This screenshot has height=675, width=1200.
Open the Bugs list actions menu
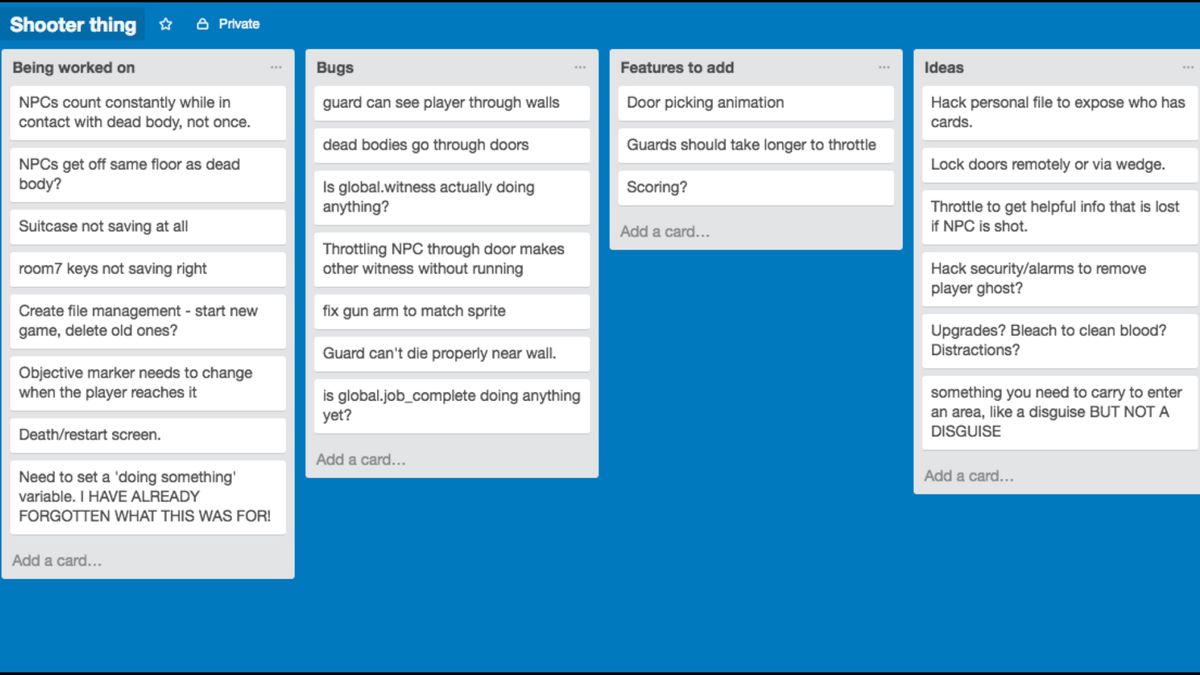[x=580, y=68]
